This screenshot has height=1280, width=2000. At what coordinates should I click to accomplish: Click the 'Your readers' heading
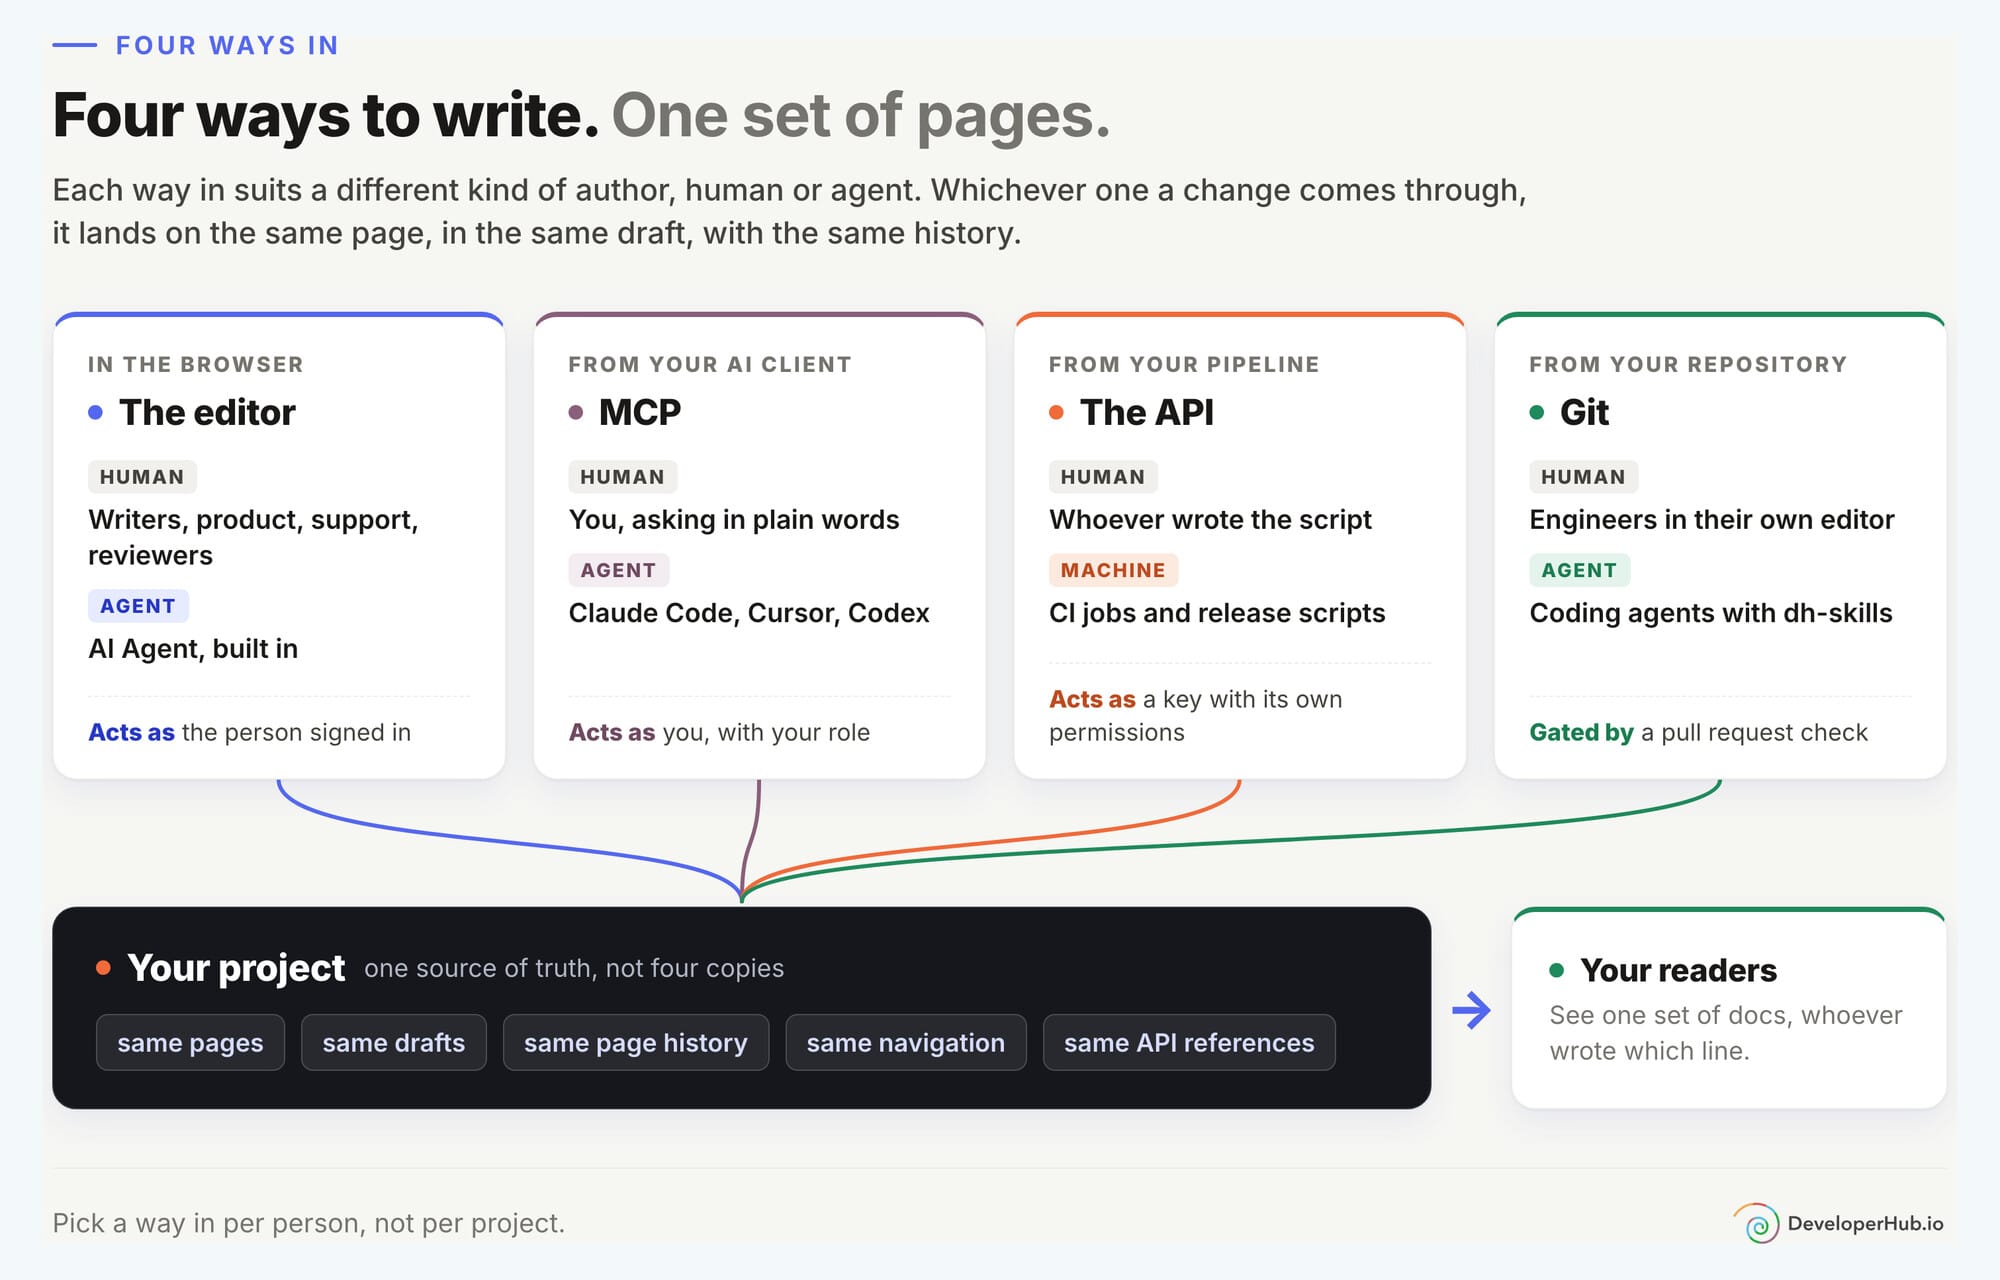pos(1678,969)
